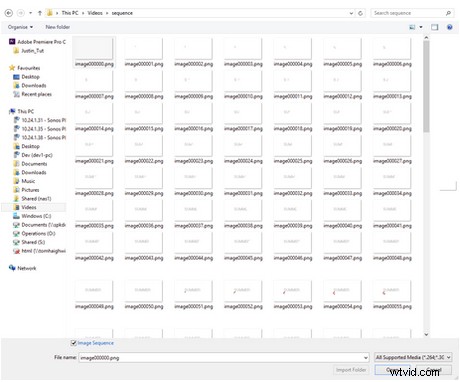Click the File name input field
Image resolution: width=460 pixels, height=382 pixels.
[x=221, y=358]
